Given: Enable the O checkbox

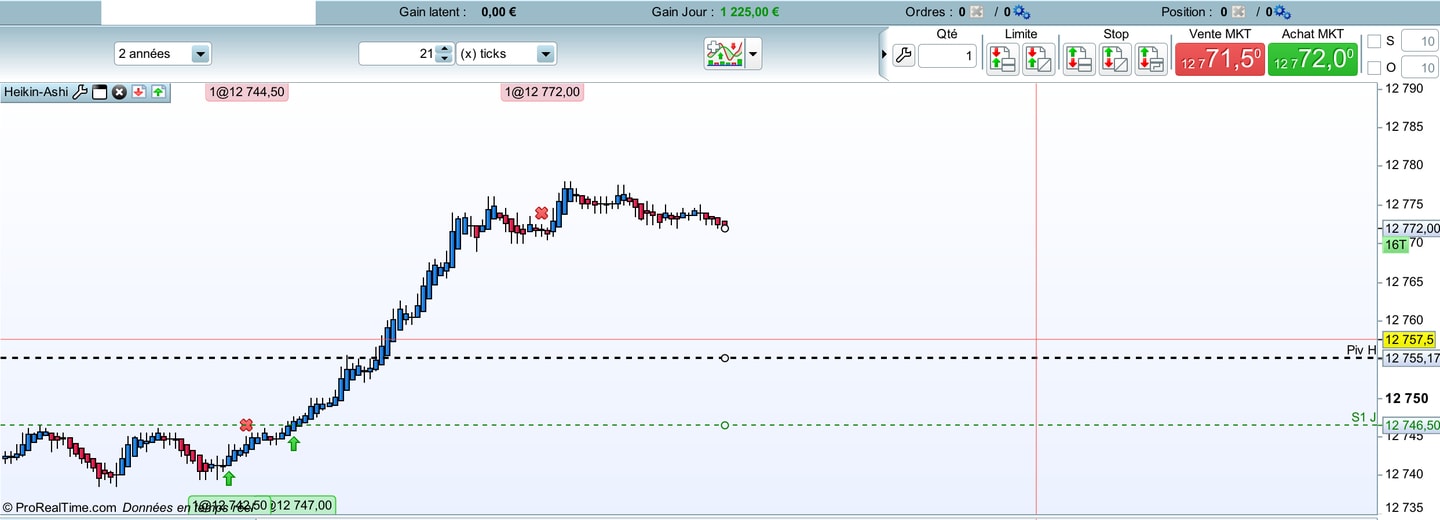Looking at the screenshot, I should point(1374,68).
